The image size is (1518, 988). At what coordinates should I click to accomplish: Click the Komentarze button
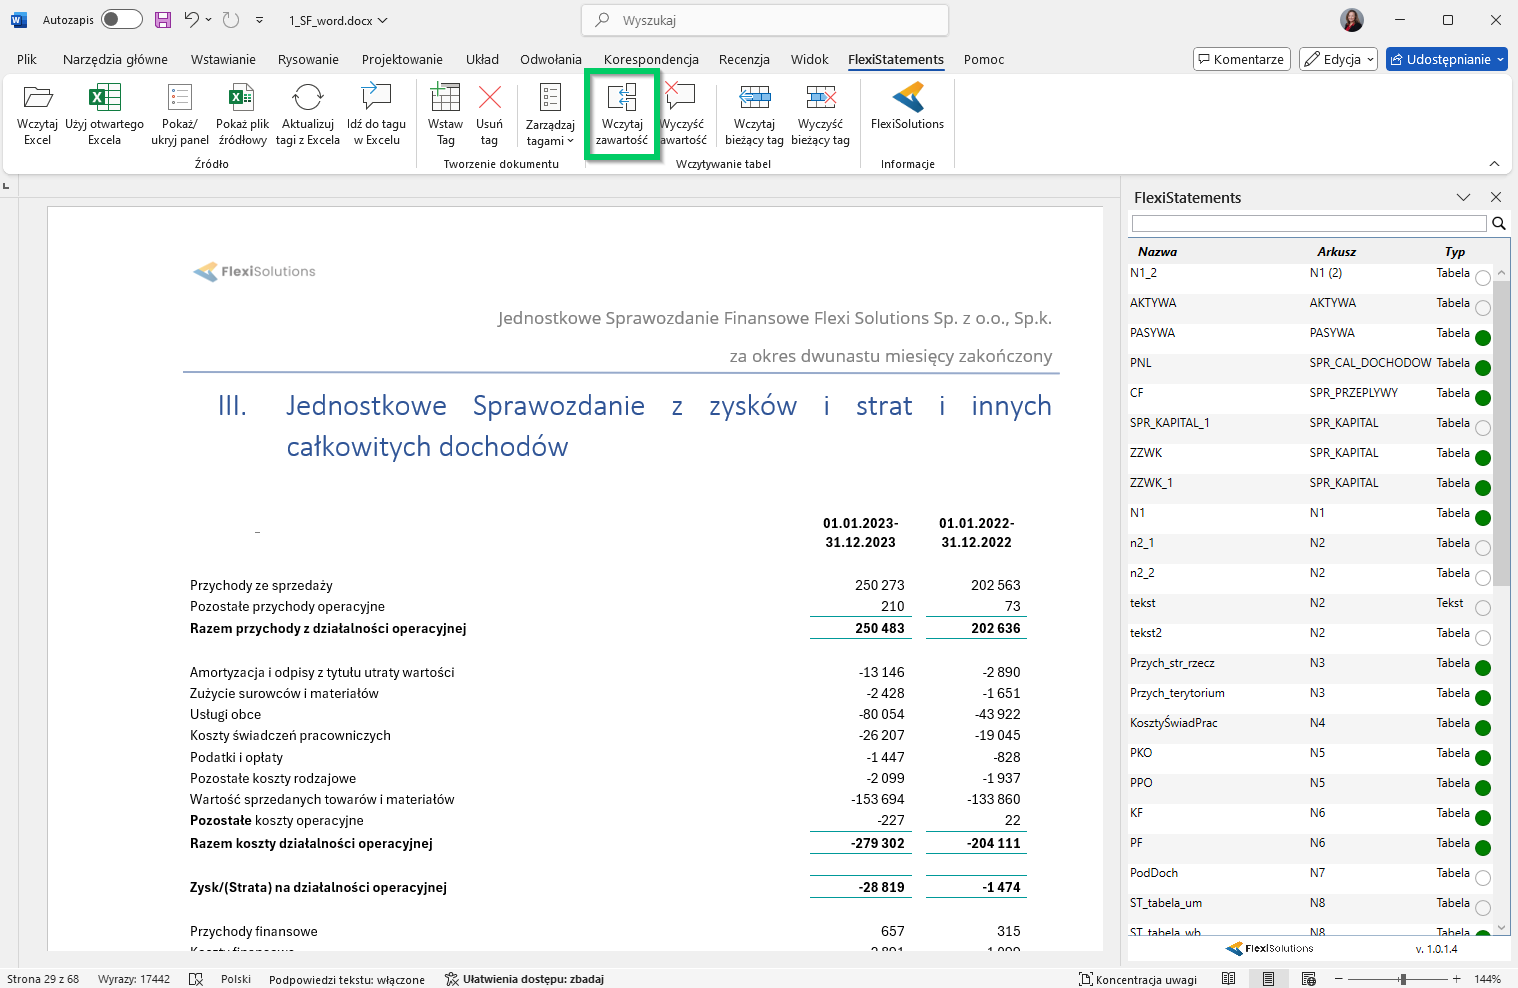tap(1241, 60)
